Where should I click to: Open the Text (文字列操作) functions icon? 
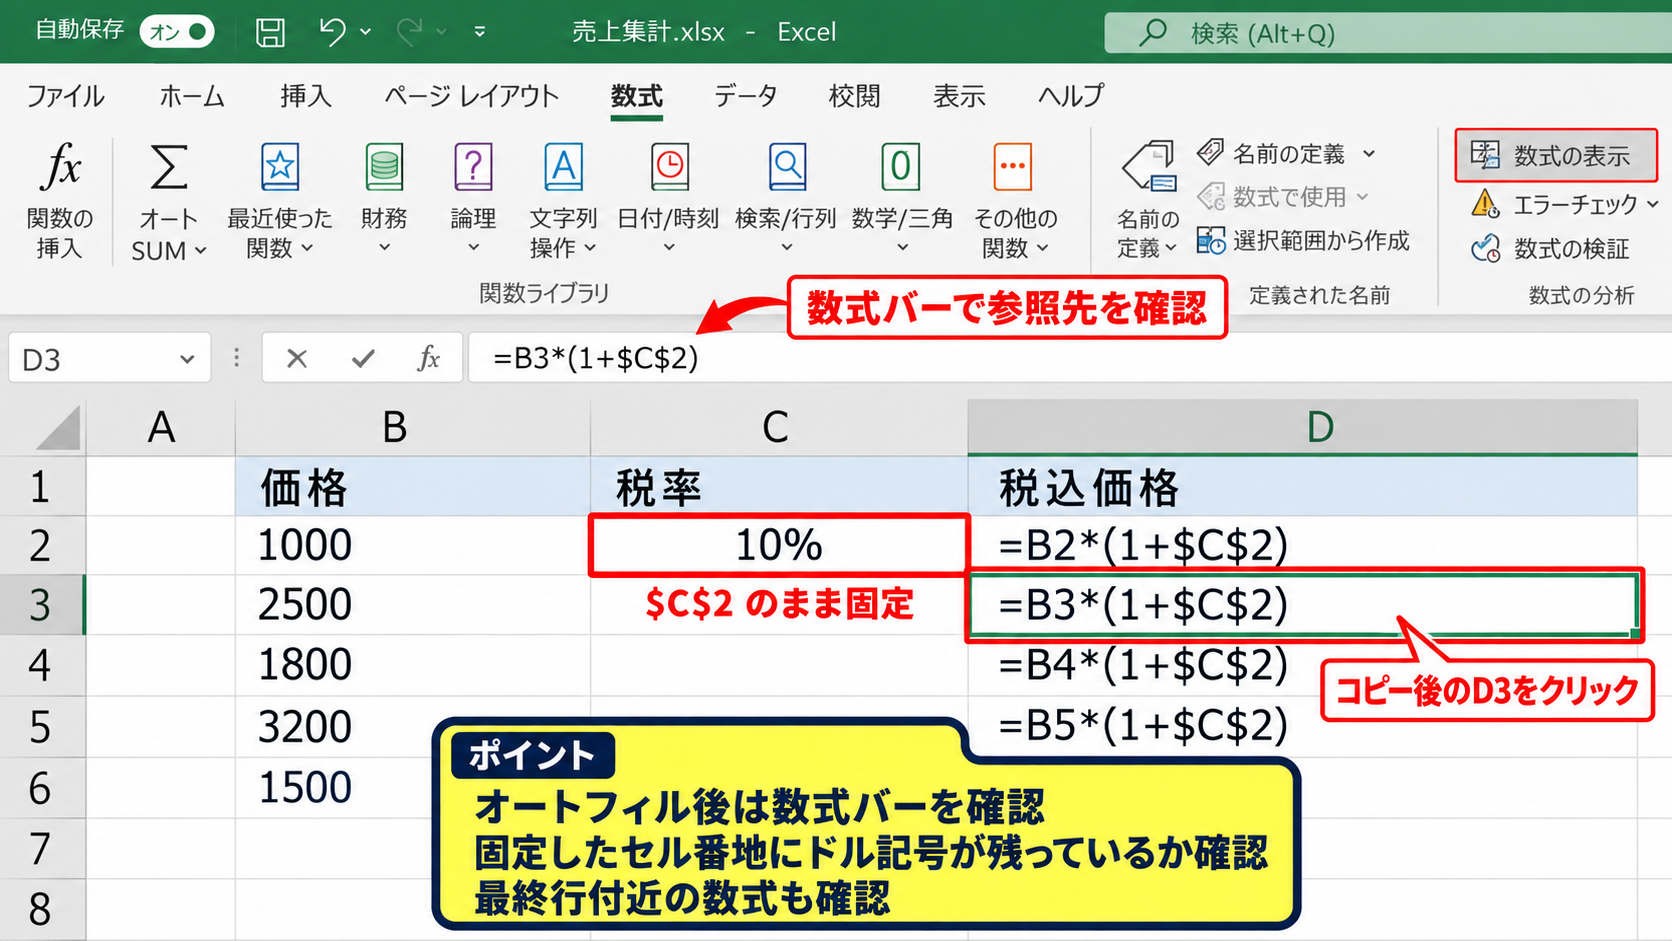click(x=563, y=166)
